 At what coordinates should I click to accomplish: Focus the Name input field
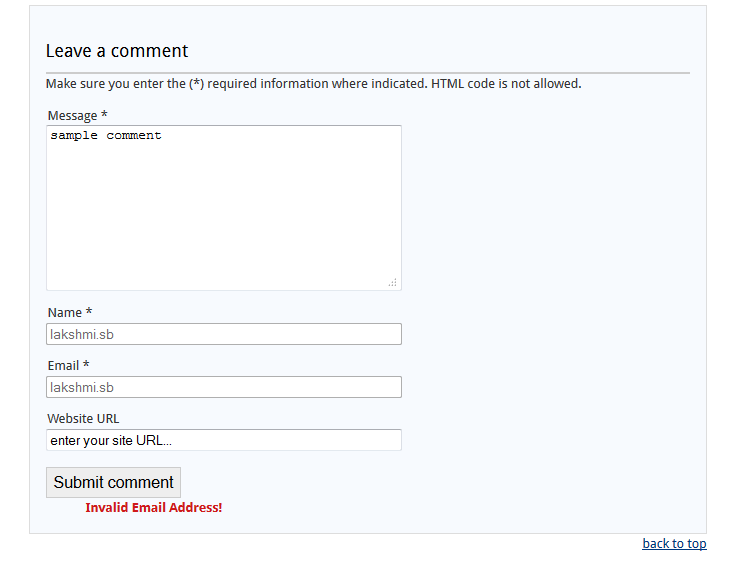(x=224, y=334)
